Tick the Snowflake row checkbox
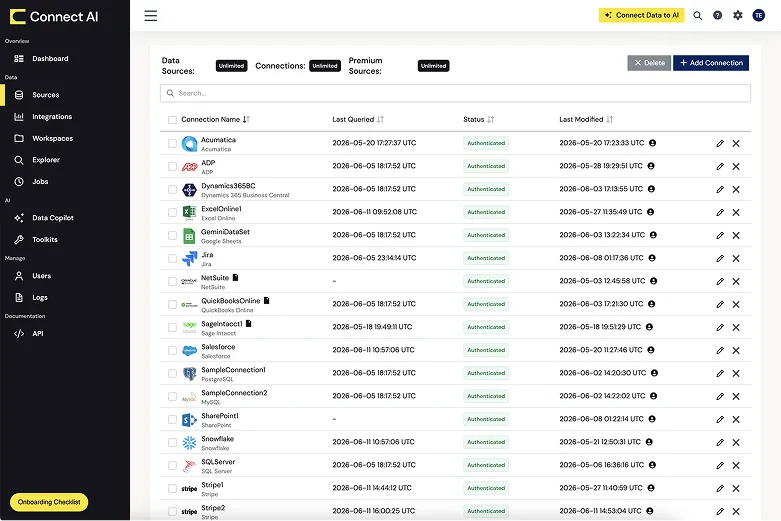 (x=172, y=442)
